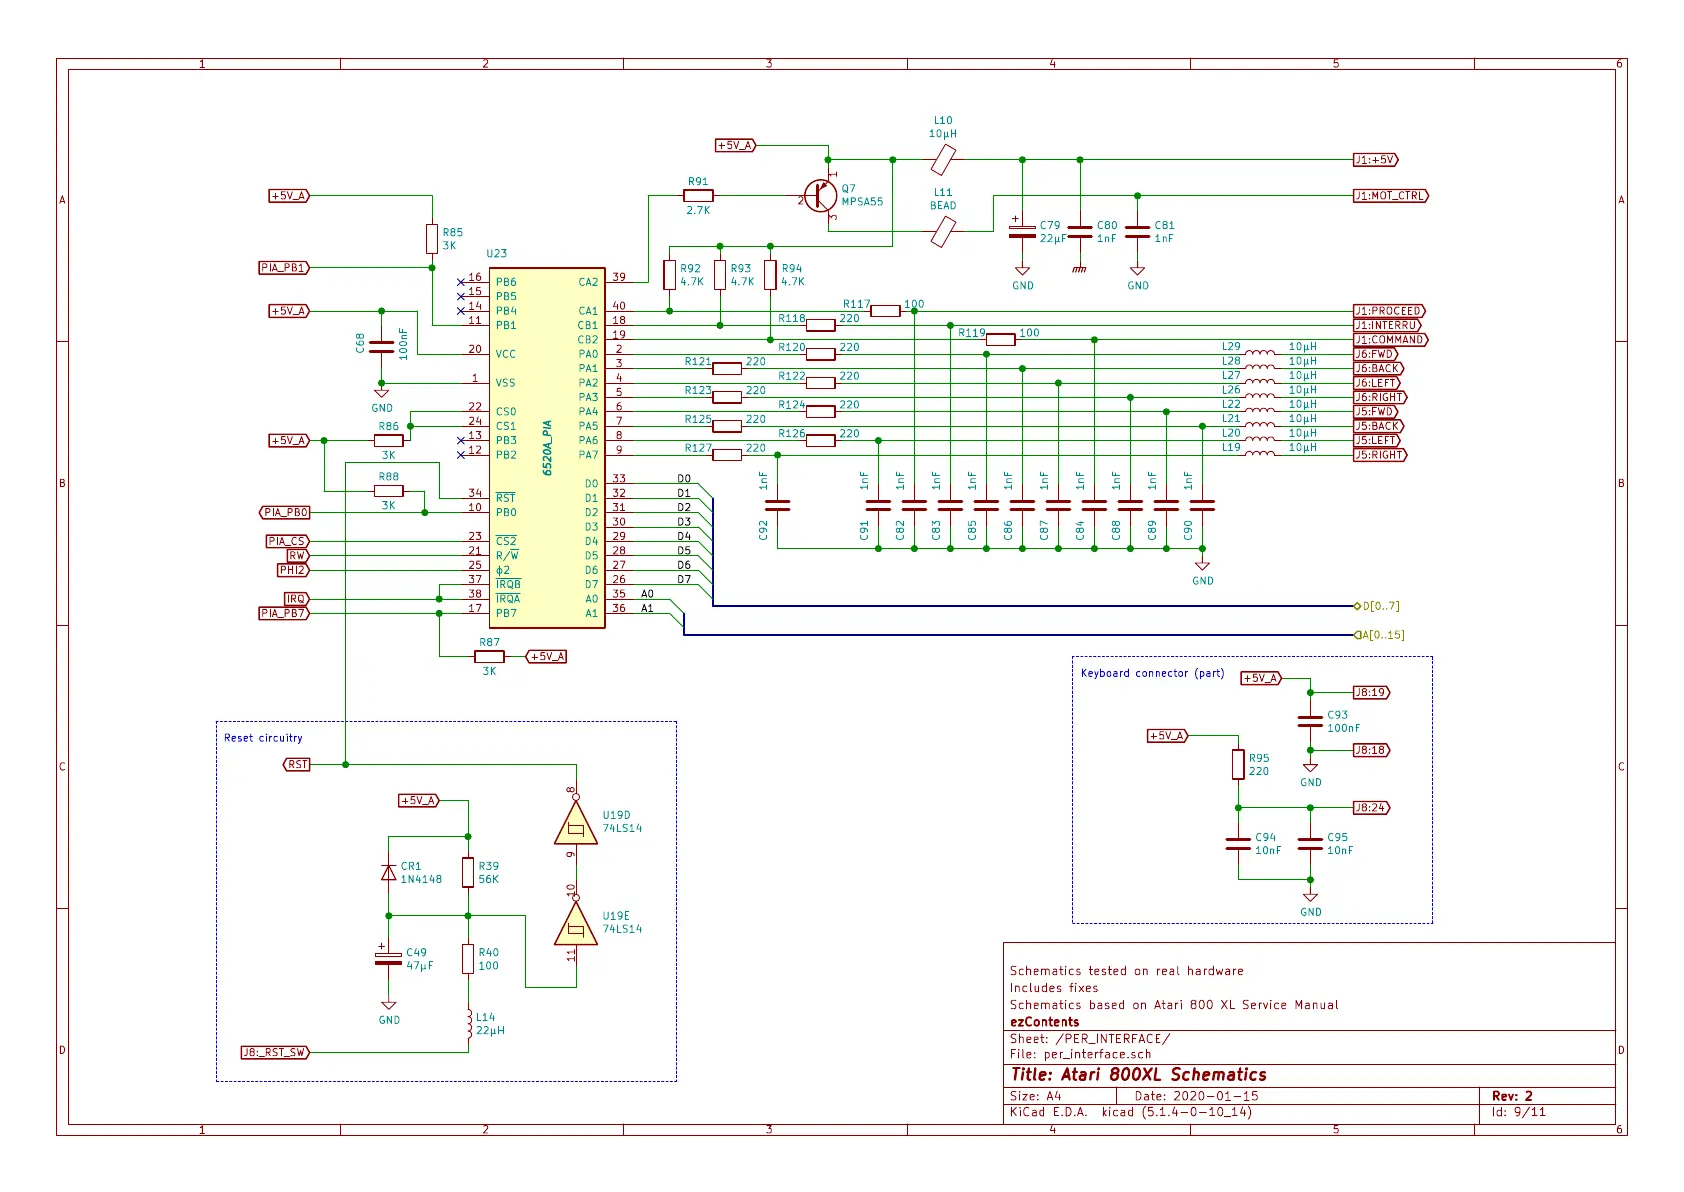
Task: Select the C92 1nF capacitor symbol
Action: click(x=777, y=505)
